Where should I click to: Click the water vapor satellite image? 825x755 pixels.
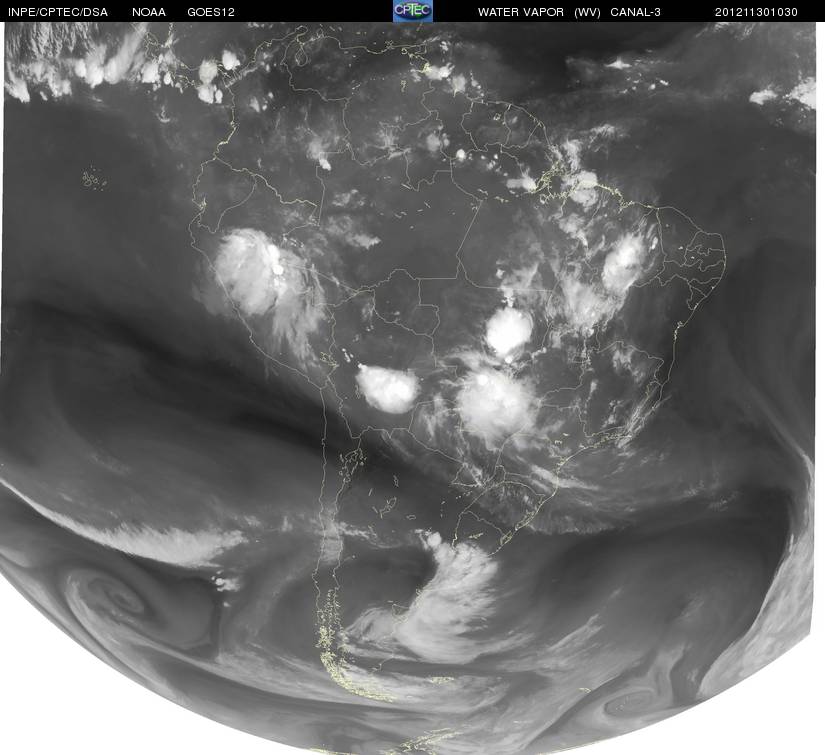click(x=410, y=388)
